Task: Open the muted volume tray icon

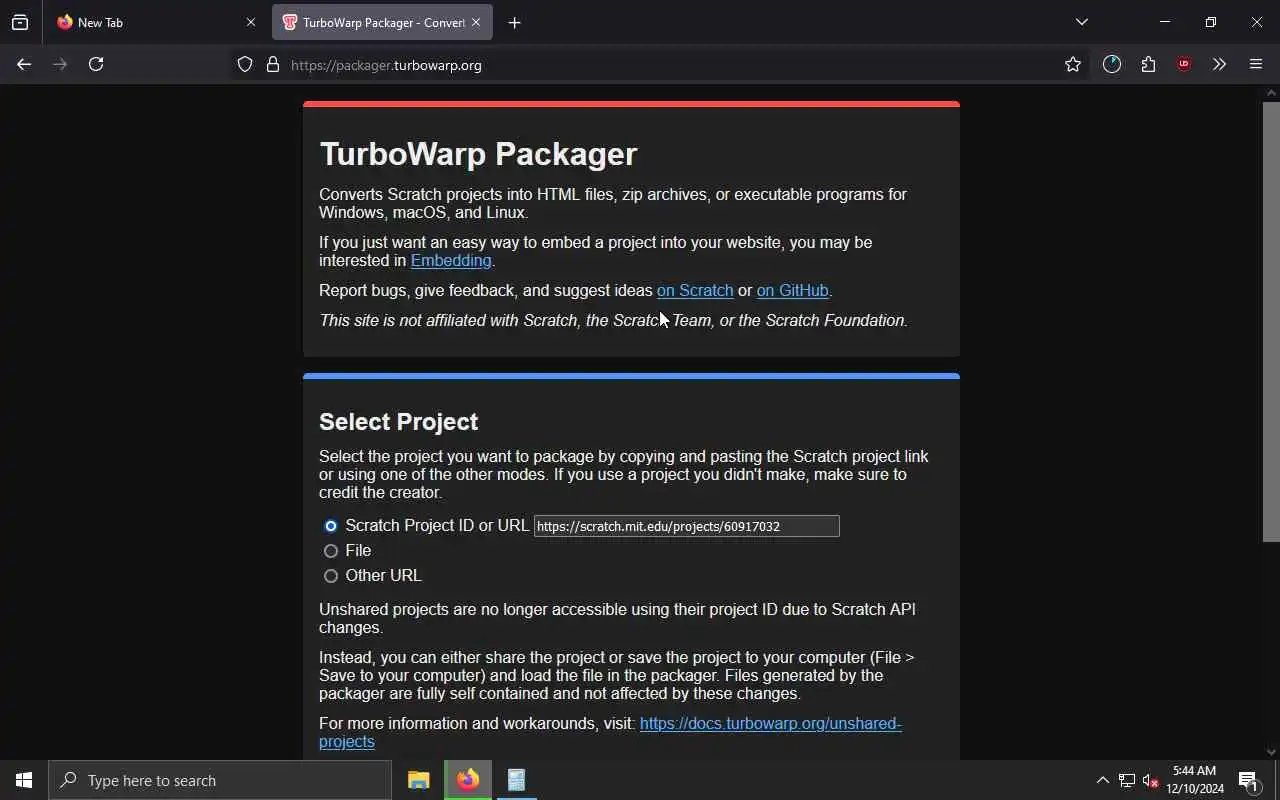Action: pyautogui.click(x=1151, y=780)
